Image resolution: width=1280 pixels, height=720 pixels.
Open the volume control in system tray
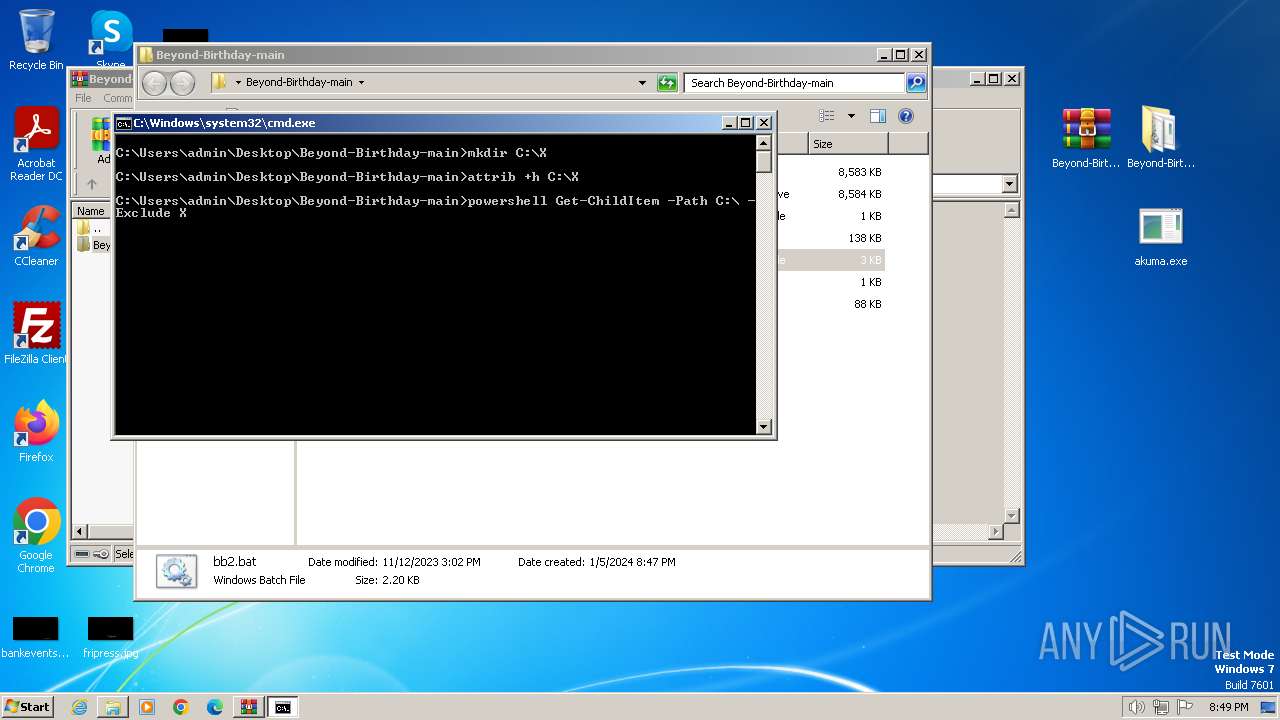pyautogui.click(x=1137, y=707)
